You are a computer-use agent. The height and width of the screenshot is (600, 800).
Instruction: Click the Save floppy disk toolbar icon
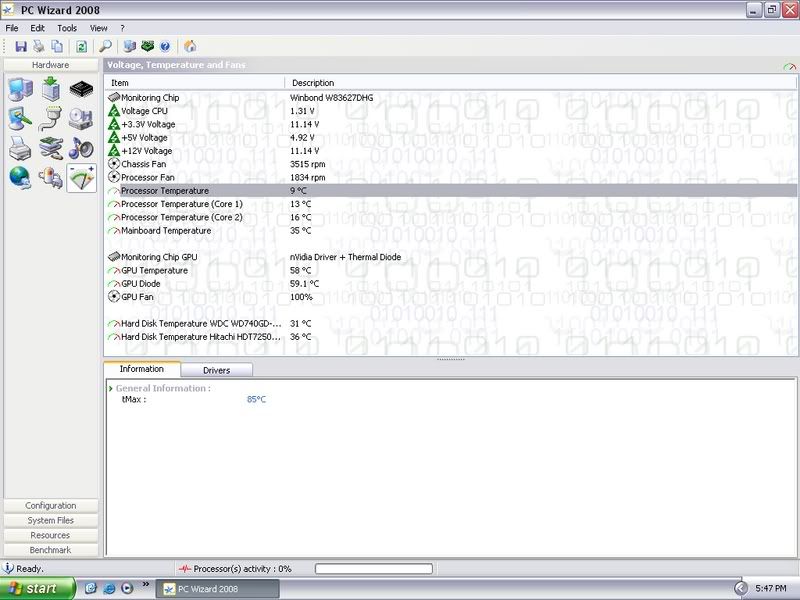pyautogui.click(x=21, y=46)
